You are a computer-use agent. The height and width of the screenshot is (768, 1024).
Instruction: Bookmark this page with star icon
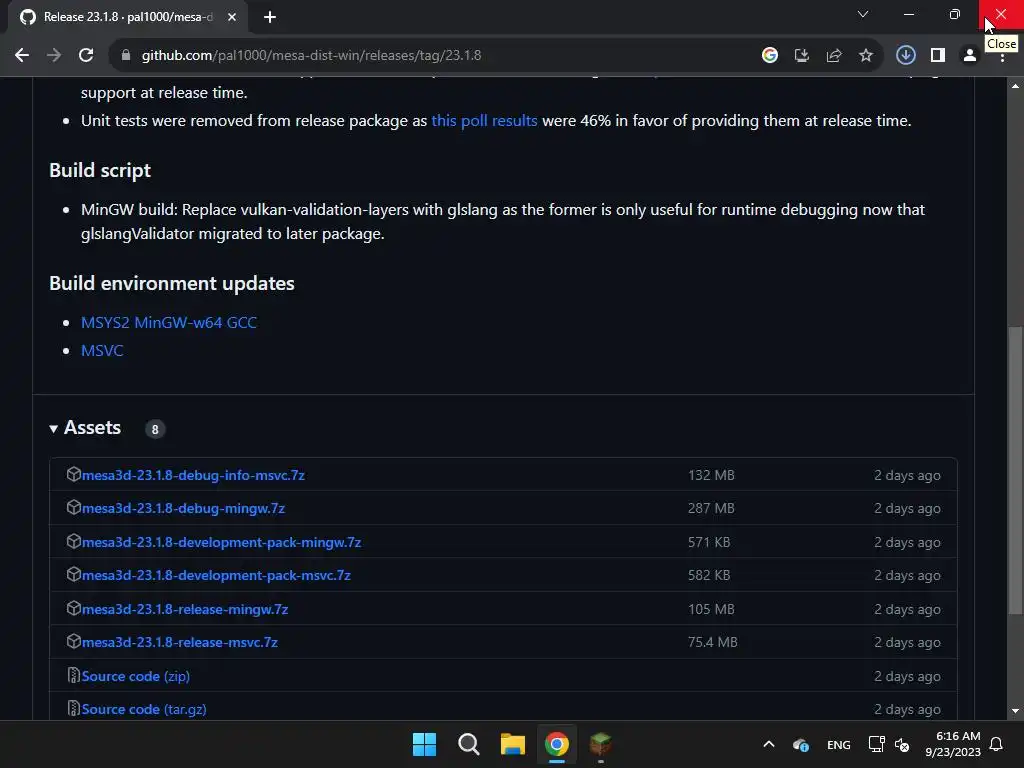[x=865, y=56]
